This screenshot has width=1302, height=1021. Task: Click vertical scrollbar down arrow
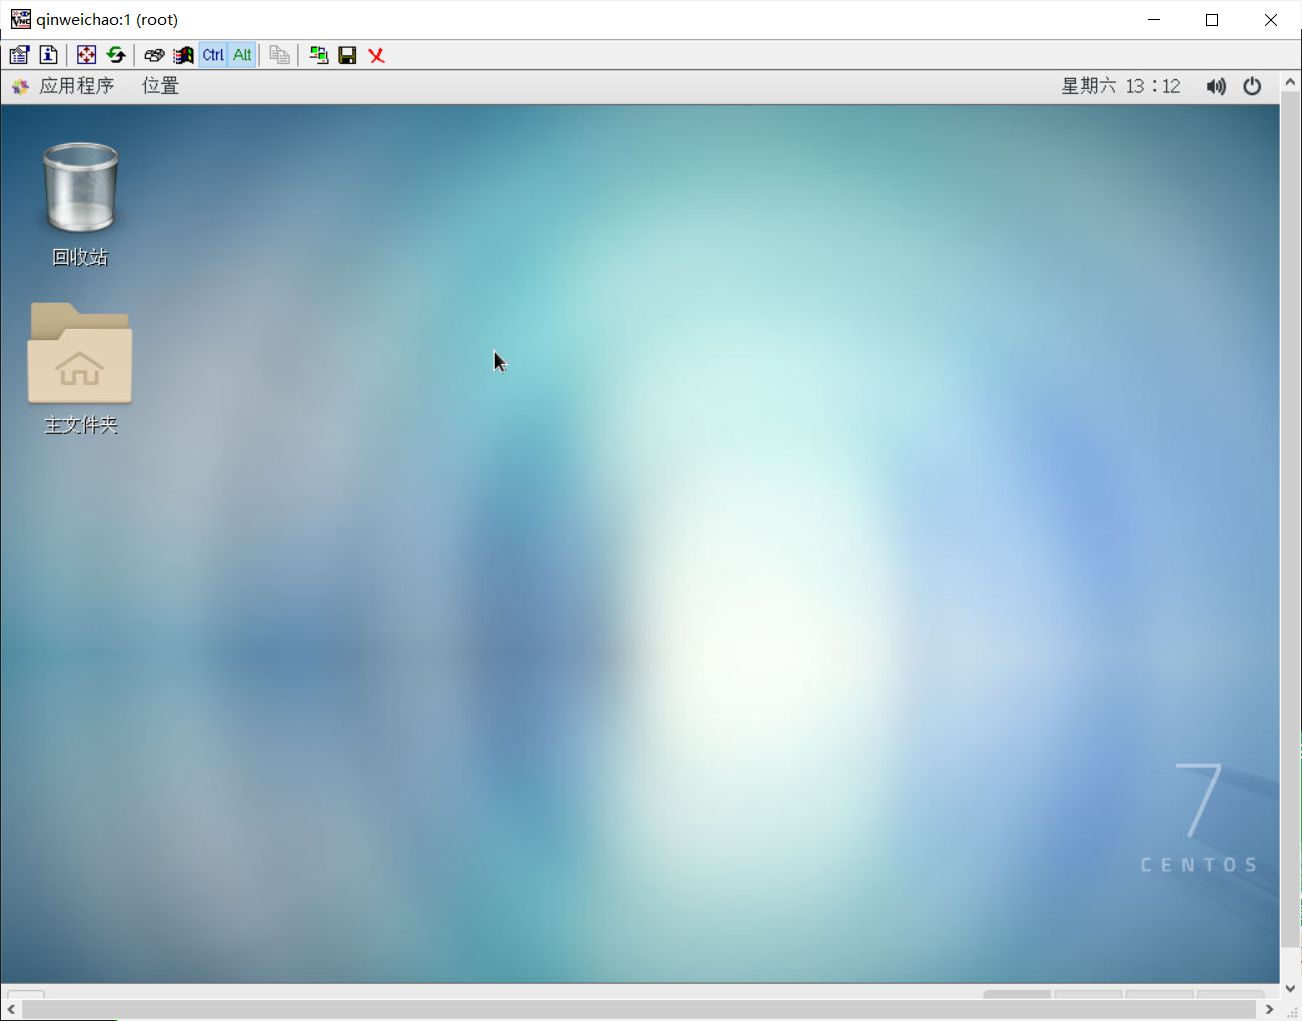1290,988
